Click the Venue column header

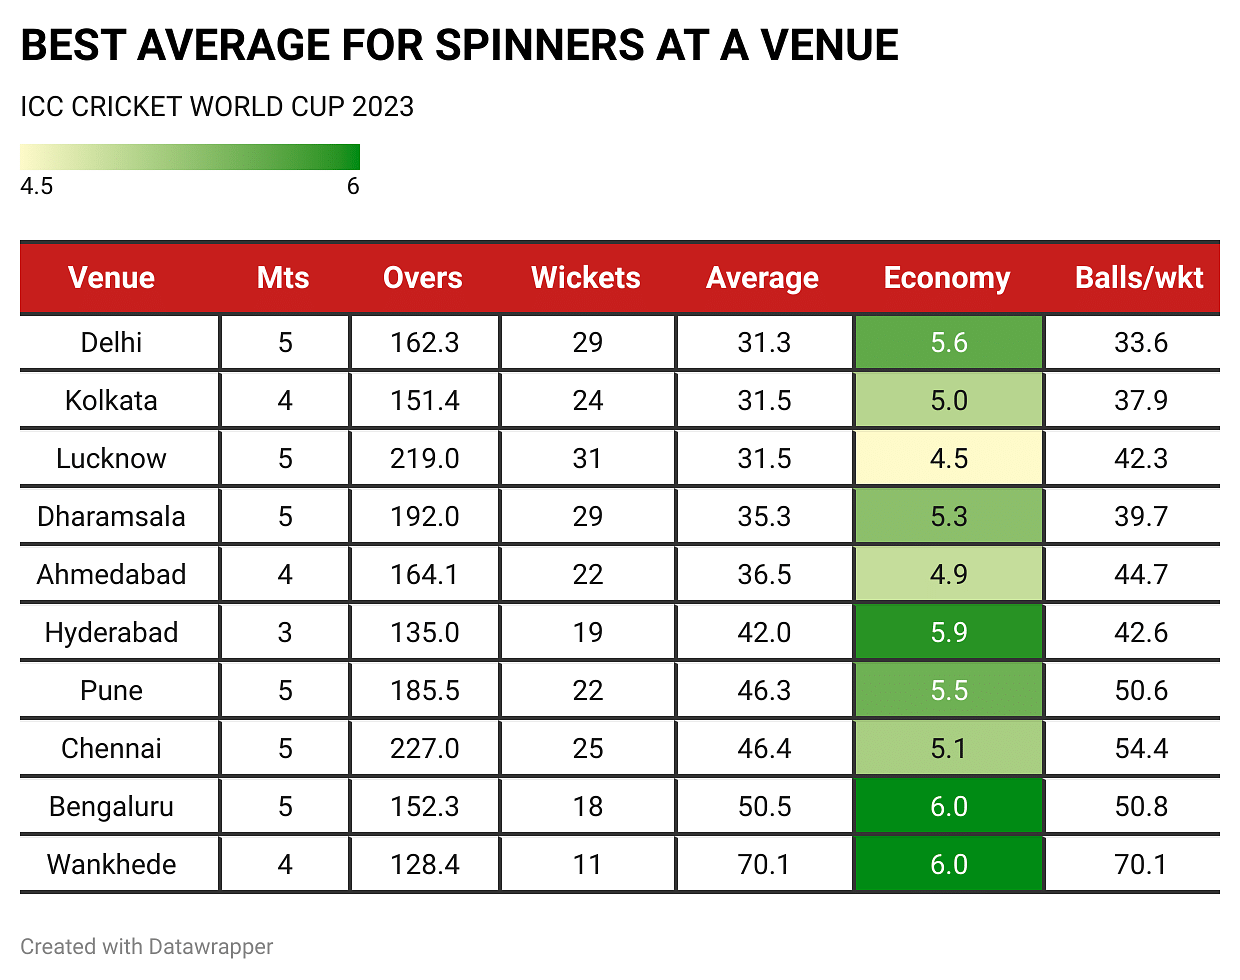pyautogui.click(x=111, y=278)
